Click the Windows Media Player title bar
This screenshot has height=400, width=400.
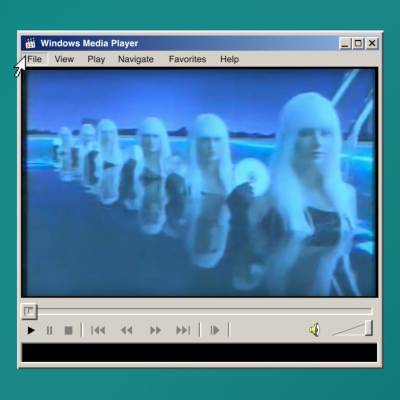point(200,43)
